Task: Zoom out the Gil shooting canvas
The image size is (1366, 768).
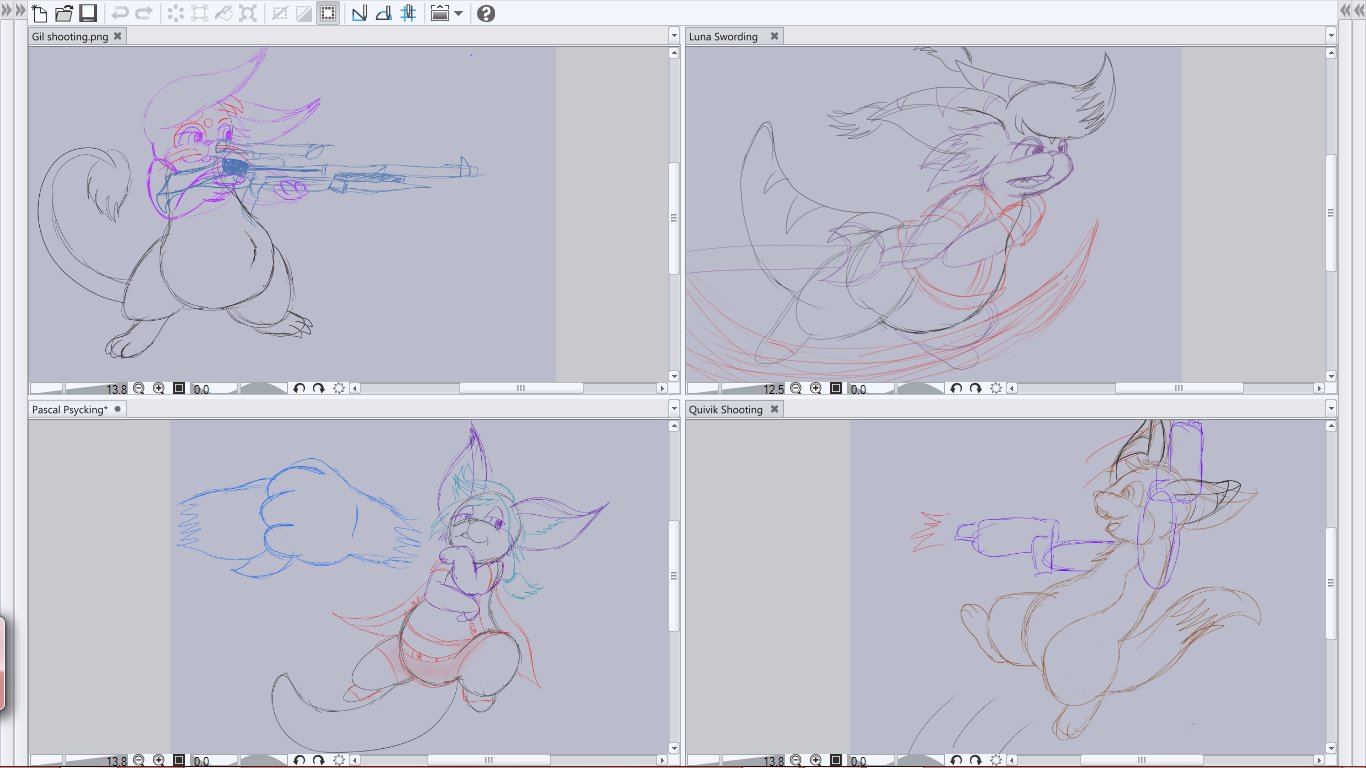Action: tap(139, 388)
